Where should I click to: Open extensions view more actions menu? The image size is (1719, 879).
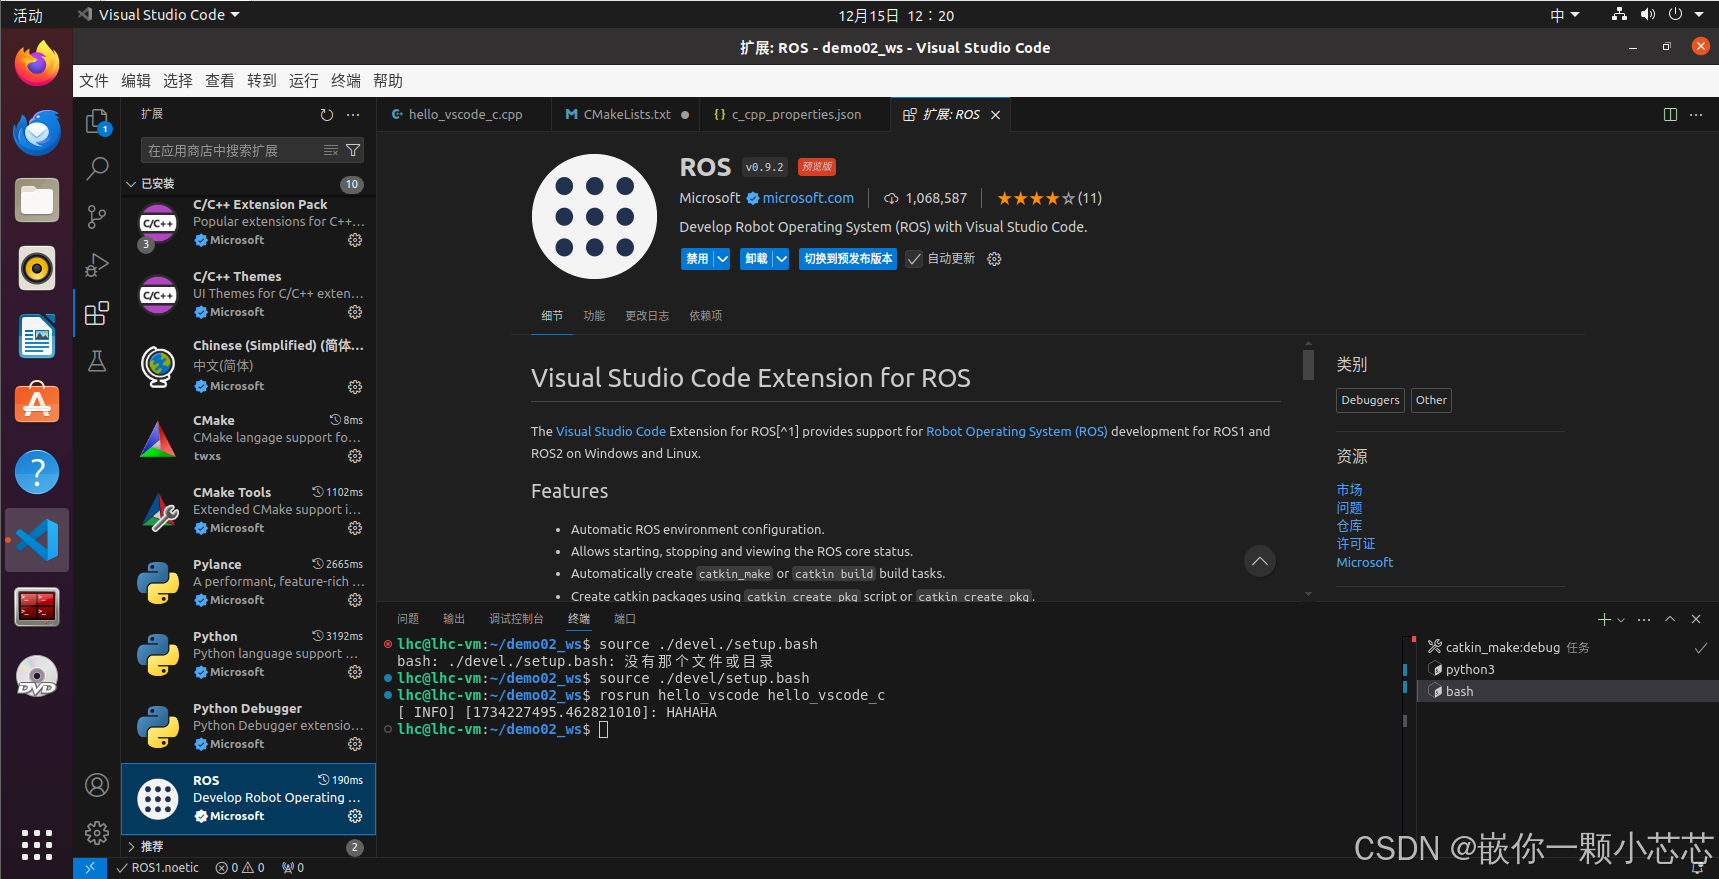tap(353, 115)
